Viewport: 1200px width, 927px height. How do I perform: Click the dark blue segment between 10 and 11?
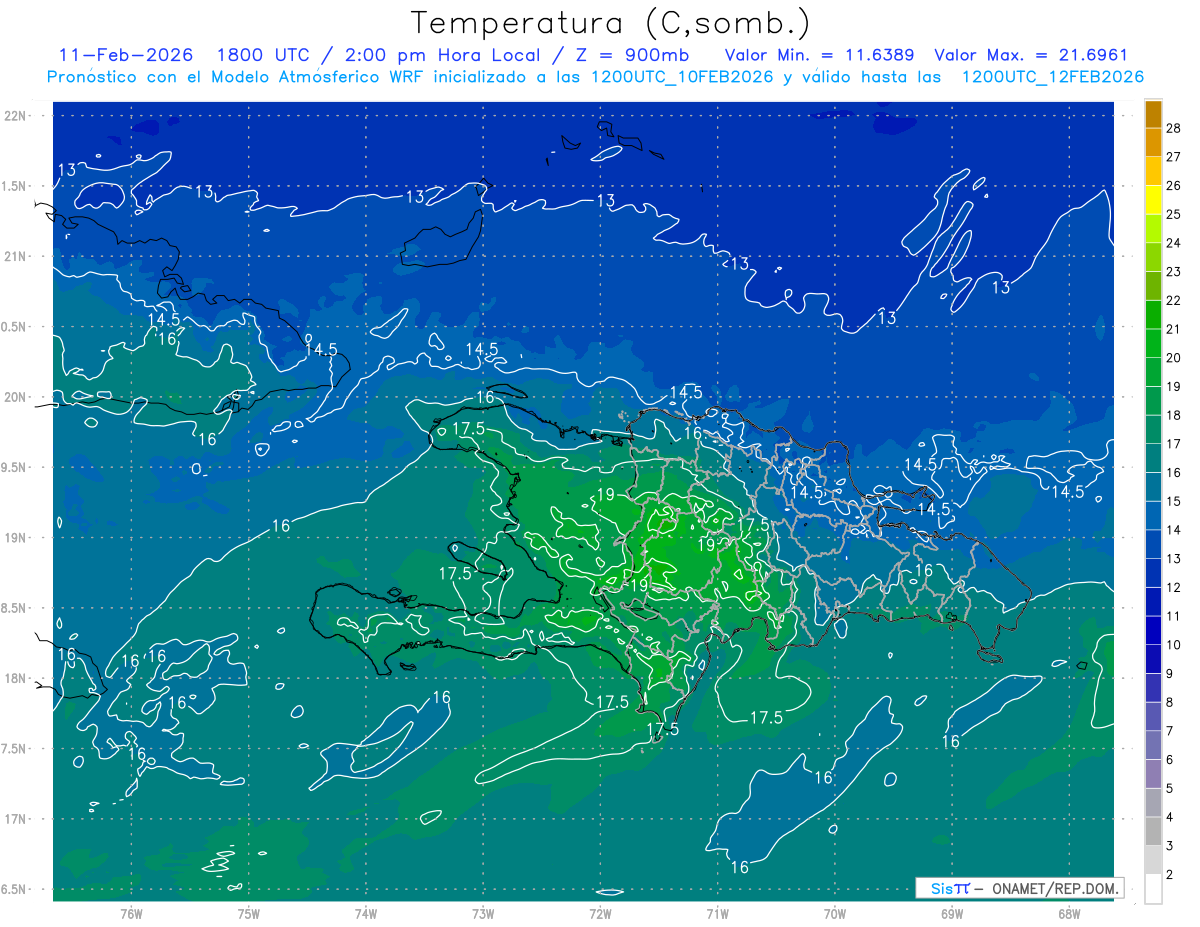click(1153, 631)
